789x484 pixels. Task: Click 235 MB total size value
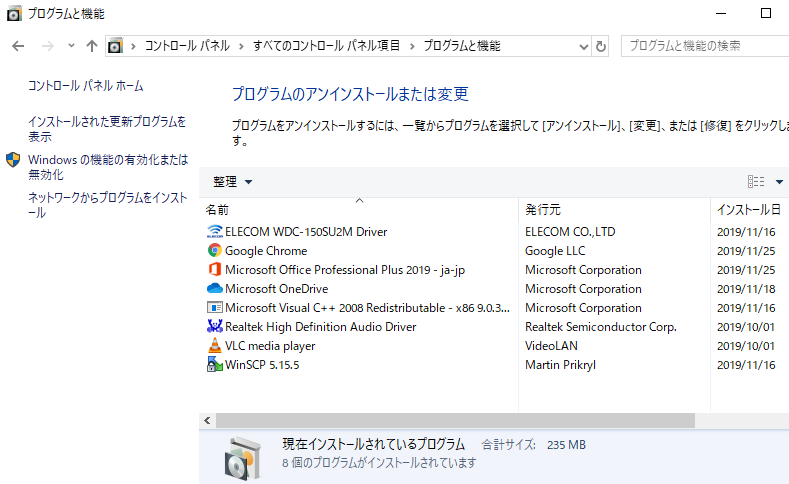(566, 445)
